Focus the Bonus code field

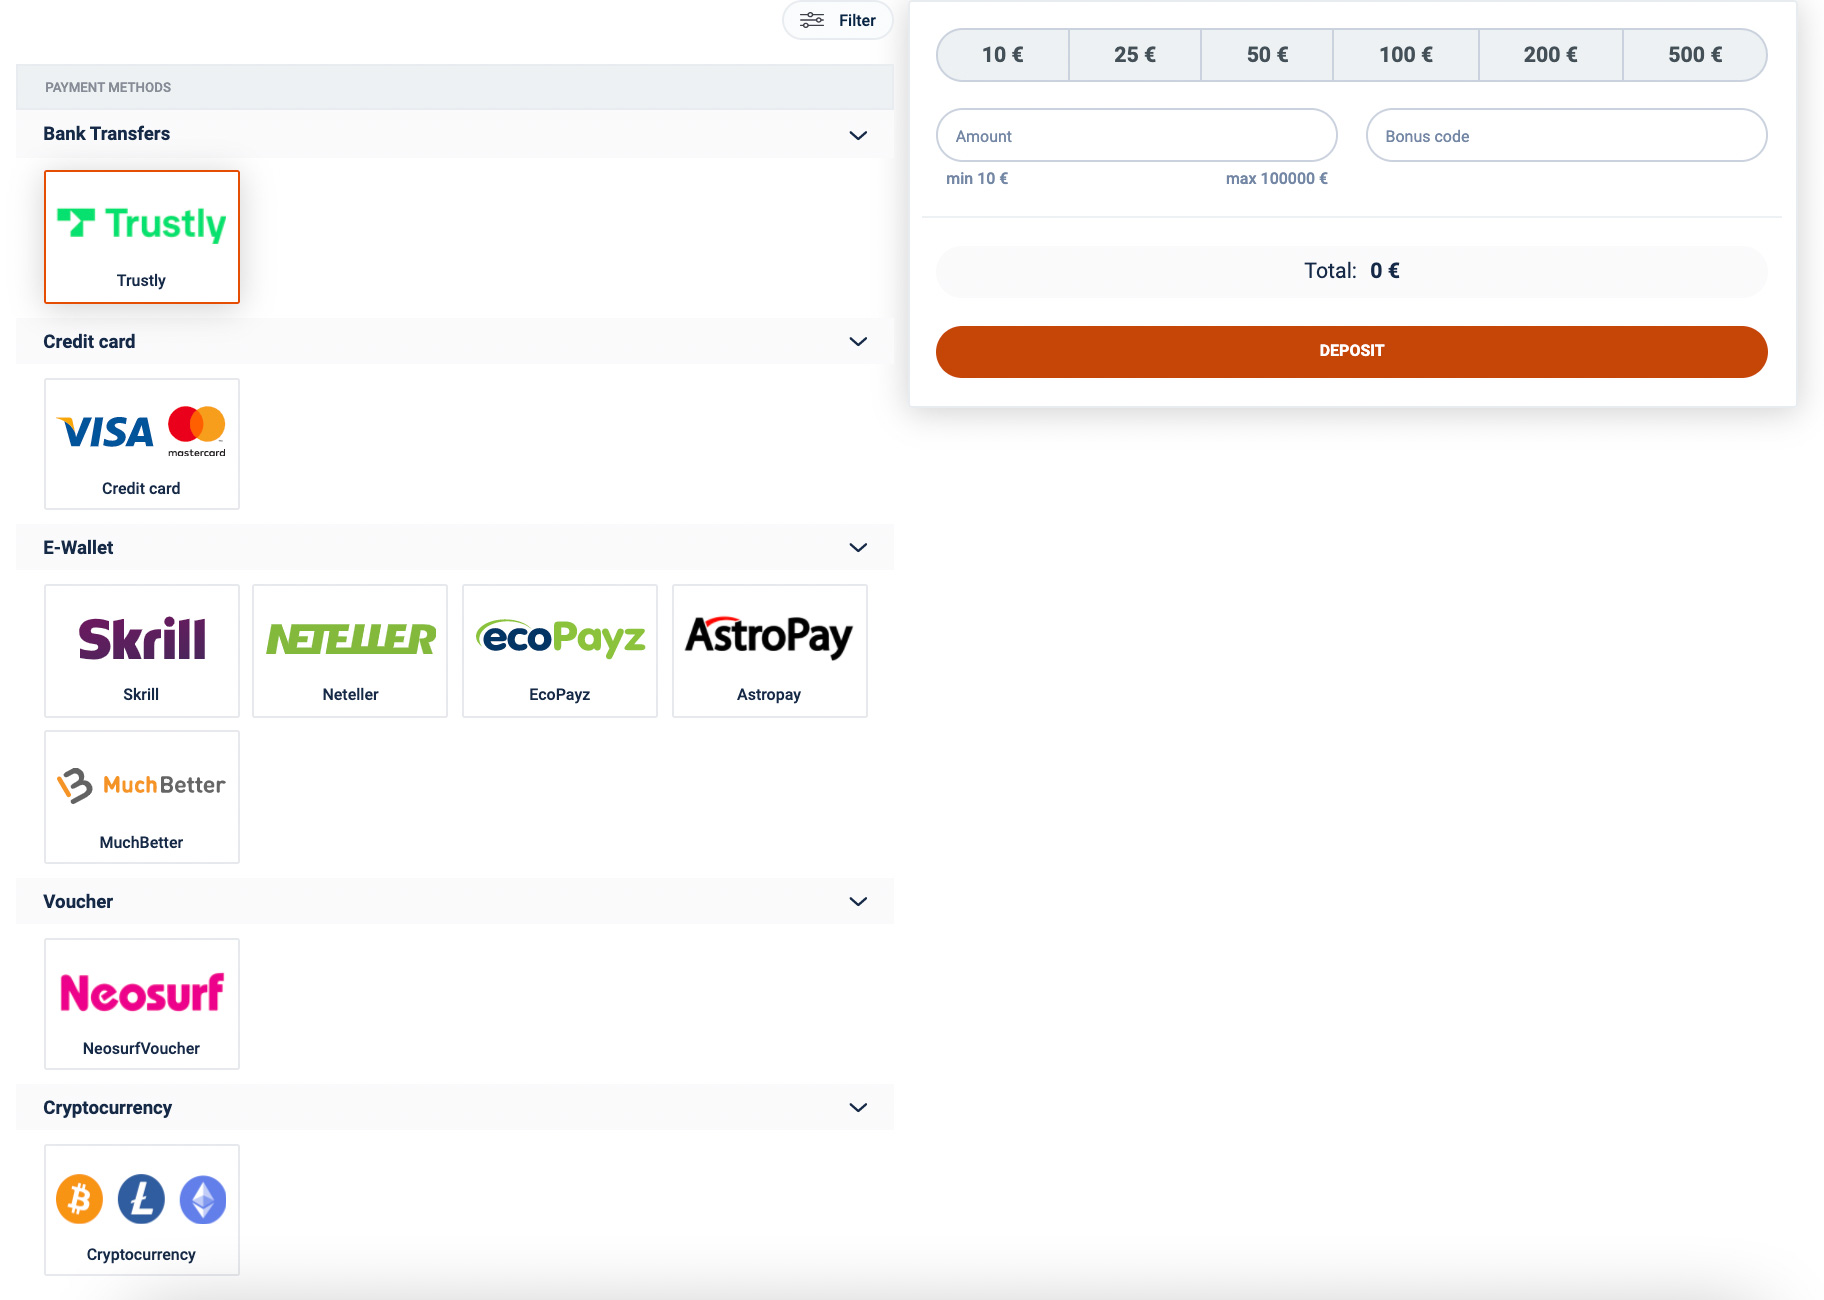(x=1567, y=135)
